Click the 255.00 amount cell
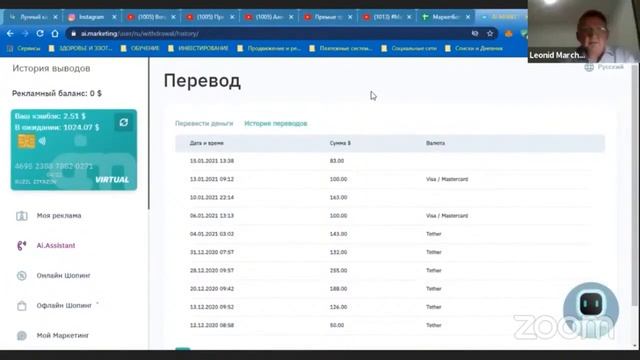 tap(338, 270)
